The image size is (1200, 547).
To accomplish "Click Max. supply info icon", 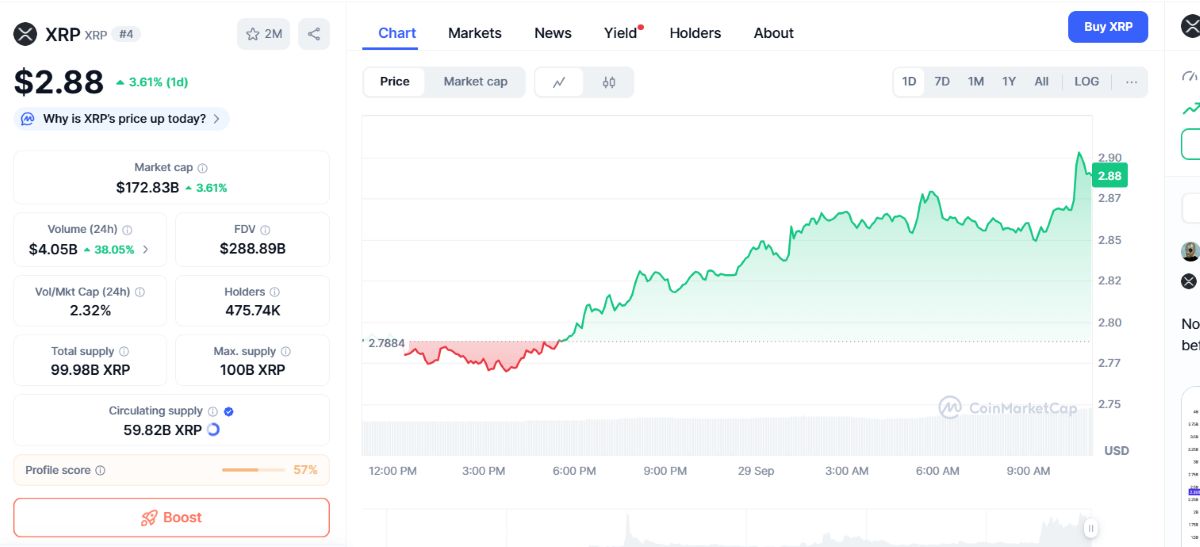I will pos(286,352).
